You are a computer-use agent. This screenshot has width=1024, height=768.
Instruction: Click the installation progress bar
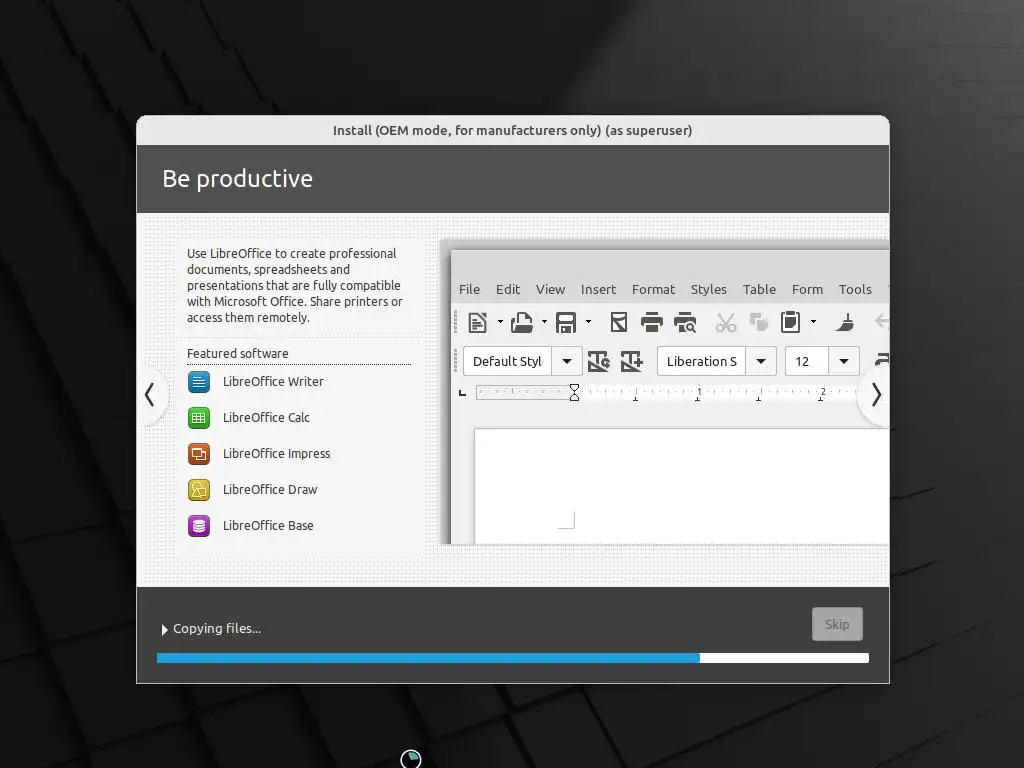coord(513,658)
